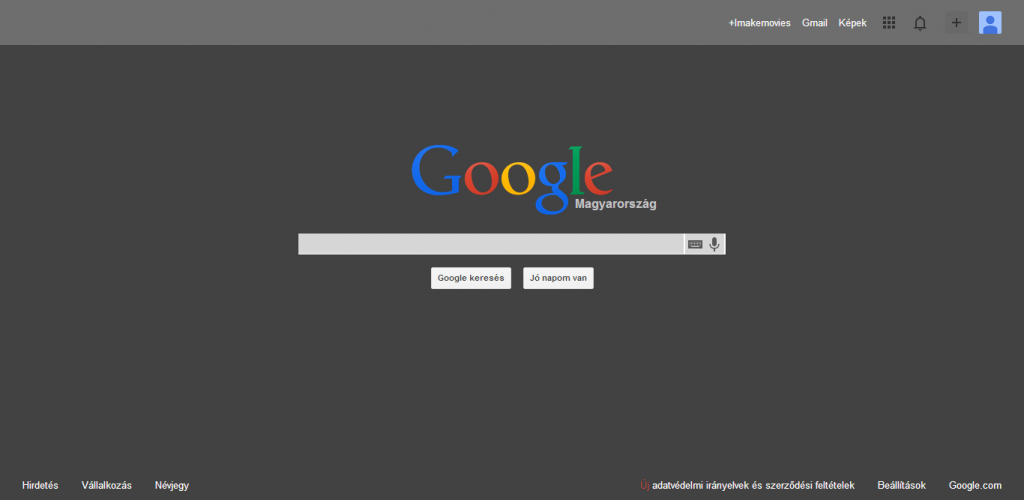Click the Google logo
Viewport: 1024px width, 500px height.
(x=512, y=179)
